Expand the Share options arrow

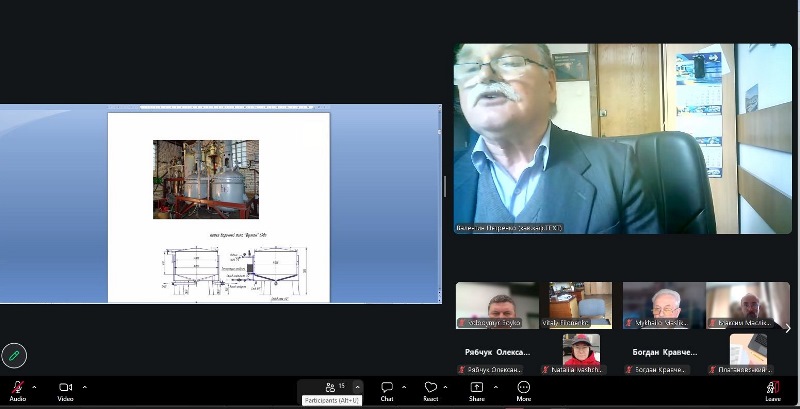click(493, 387)
